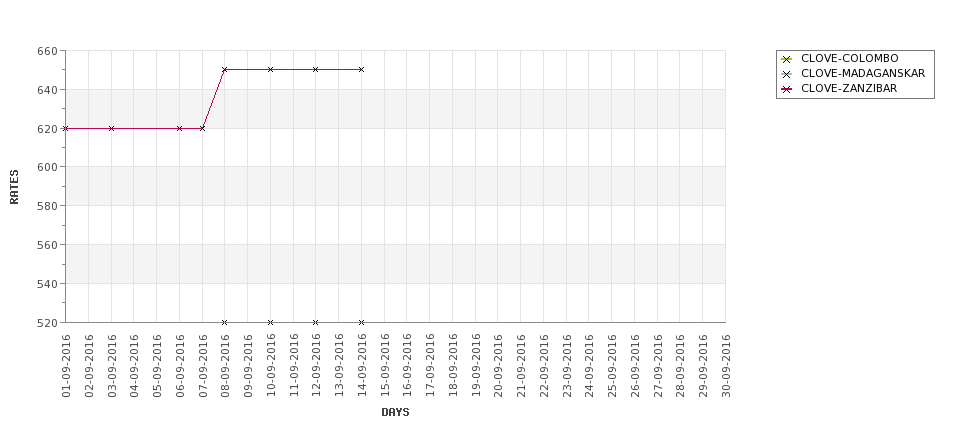The image size is (975, 429).
Task: Select the 650 data marker on 08-09-2016
Action: tap(224, 70)
